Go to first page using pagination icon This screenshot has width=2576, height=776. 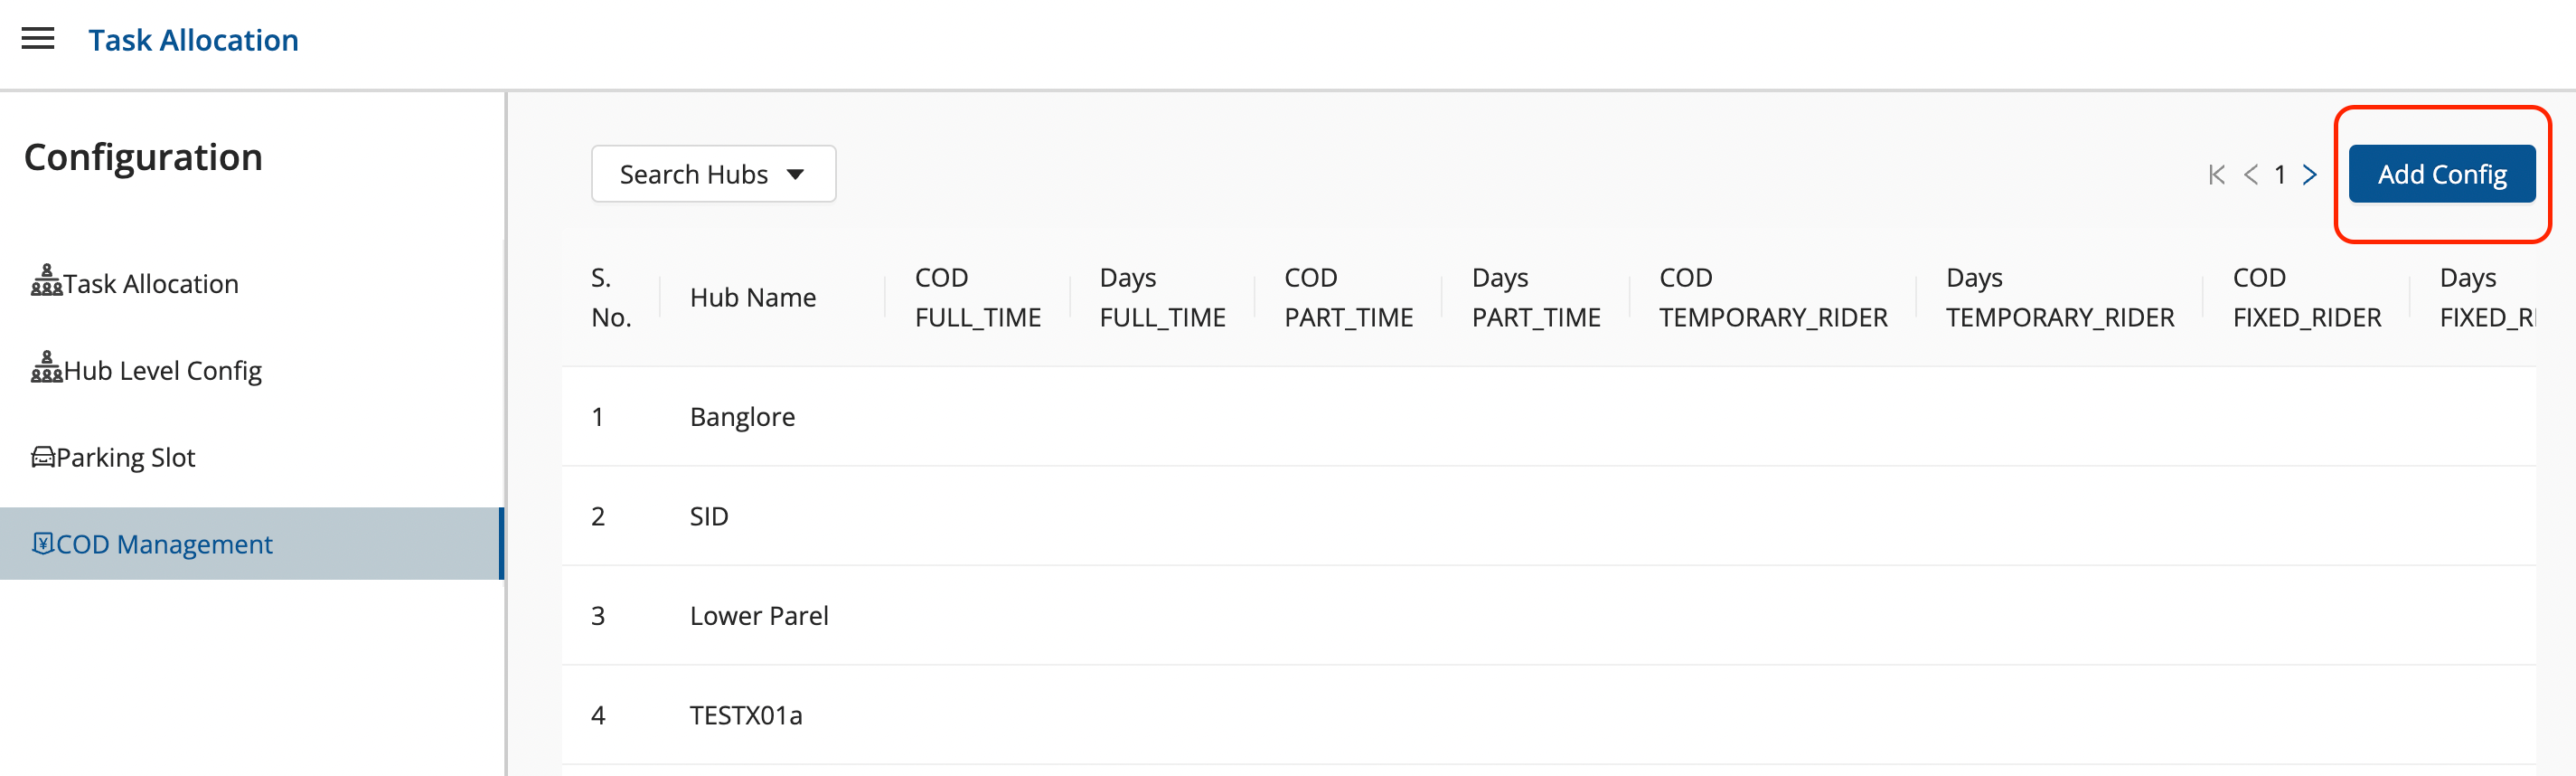click(2216, 175)
